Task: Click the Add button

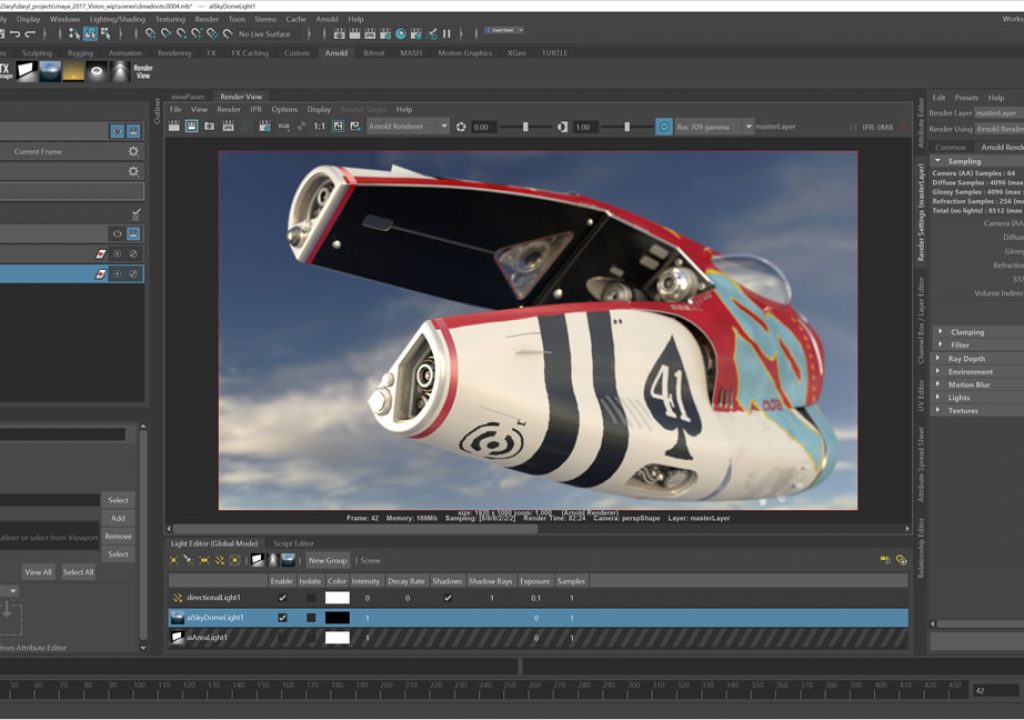Action: (118, 518)
